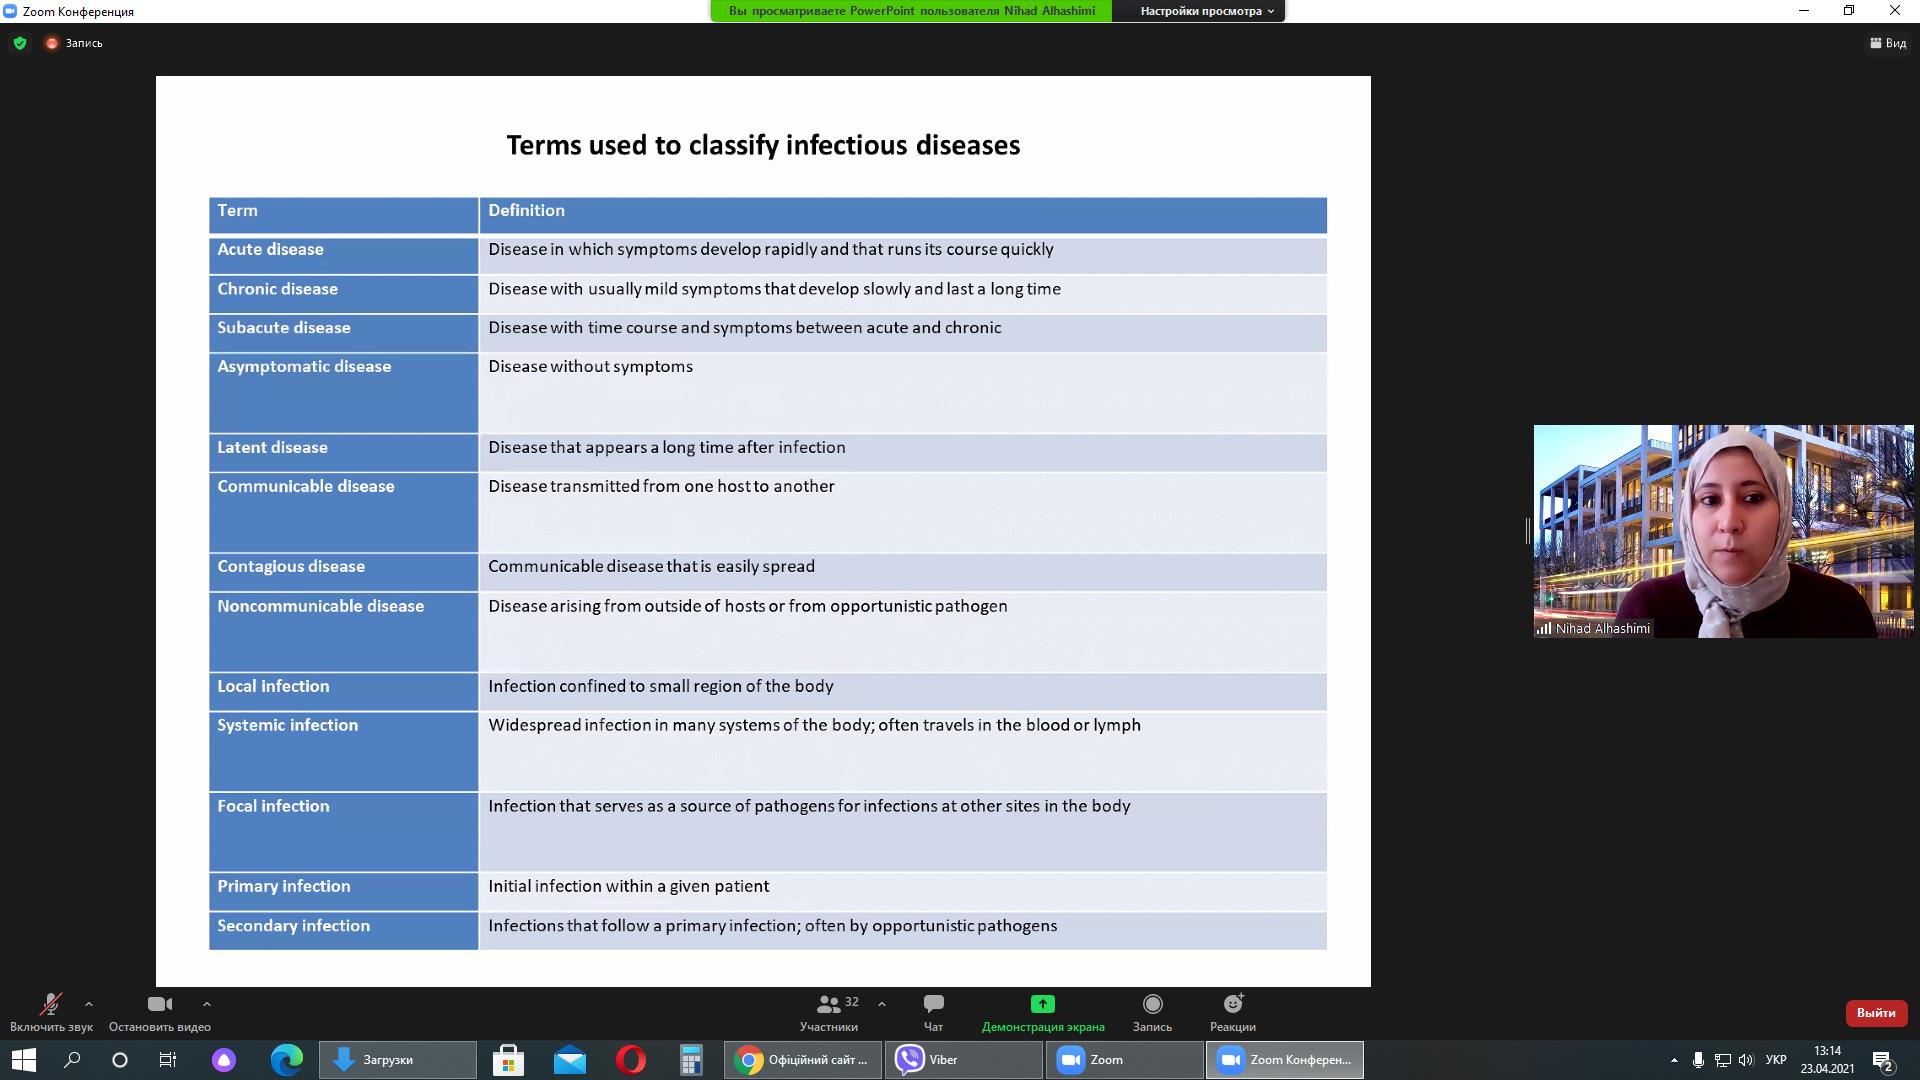Open Реакции reactions menu
The width and height of the screenshot is (1920, 1080).
1233,1012
